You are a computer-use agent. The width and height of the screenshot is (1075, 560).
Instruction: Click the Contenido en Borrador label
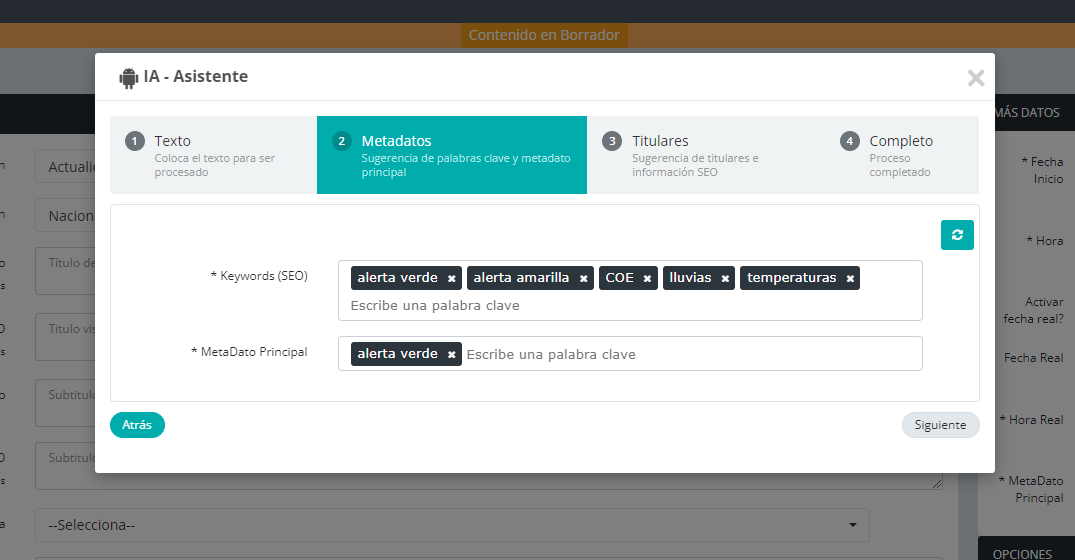click(x=544, y=35)
